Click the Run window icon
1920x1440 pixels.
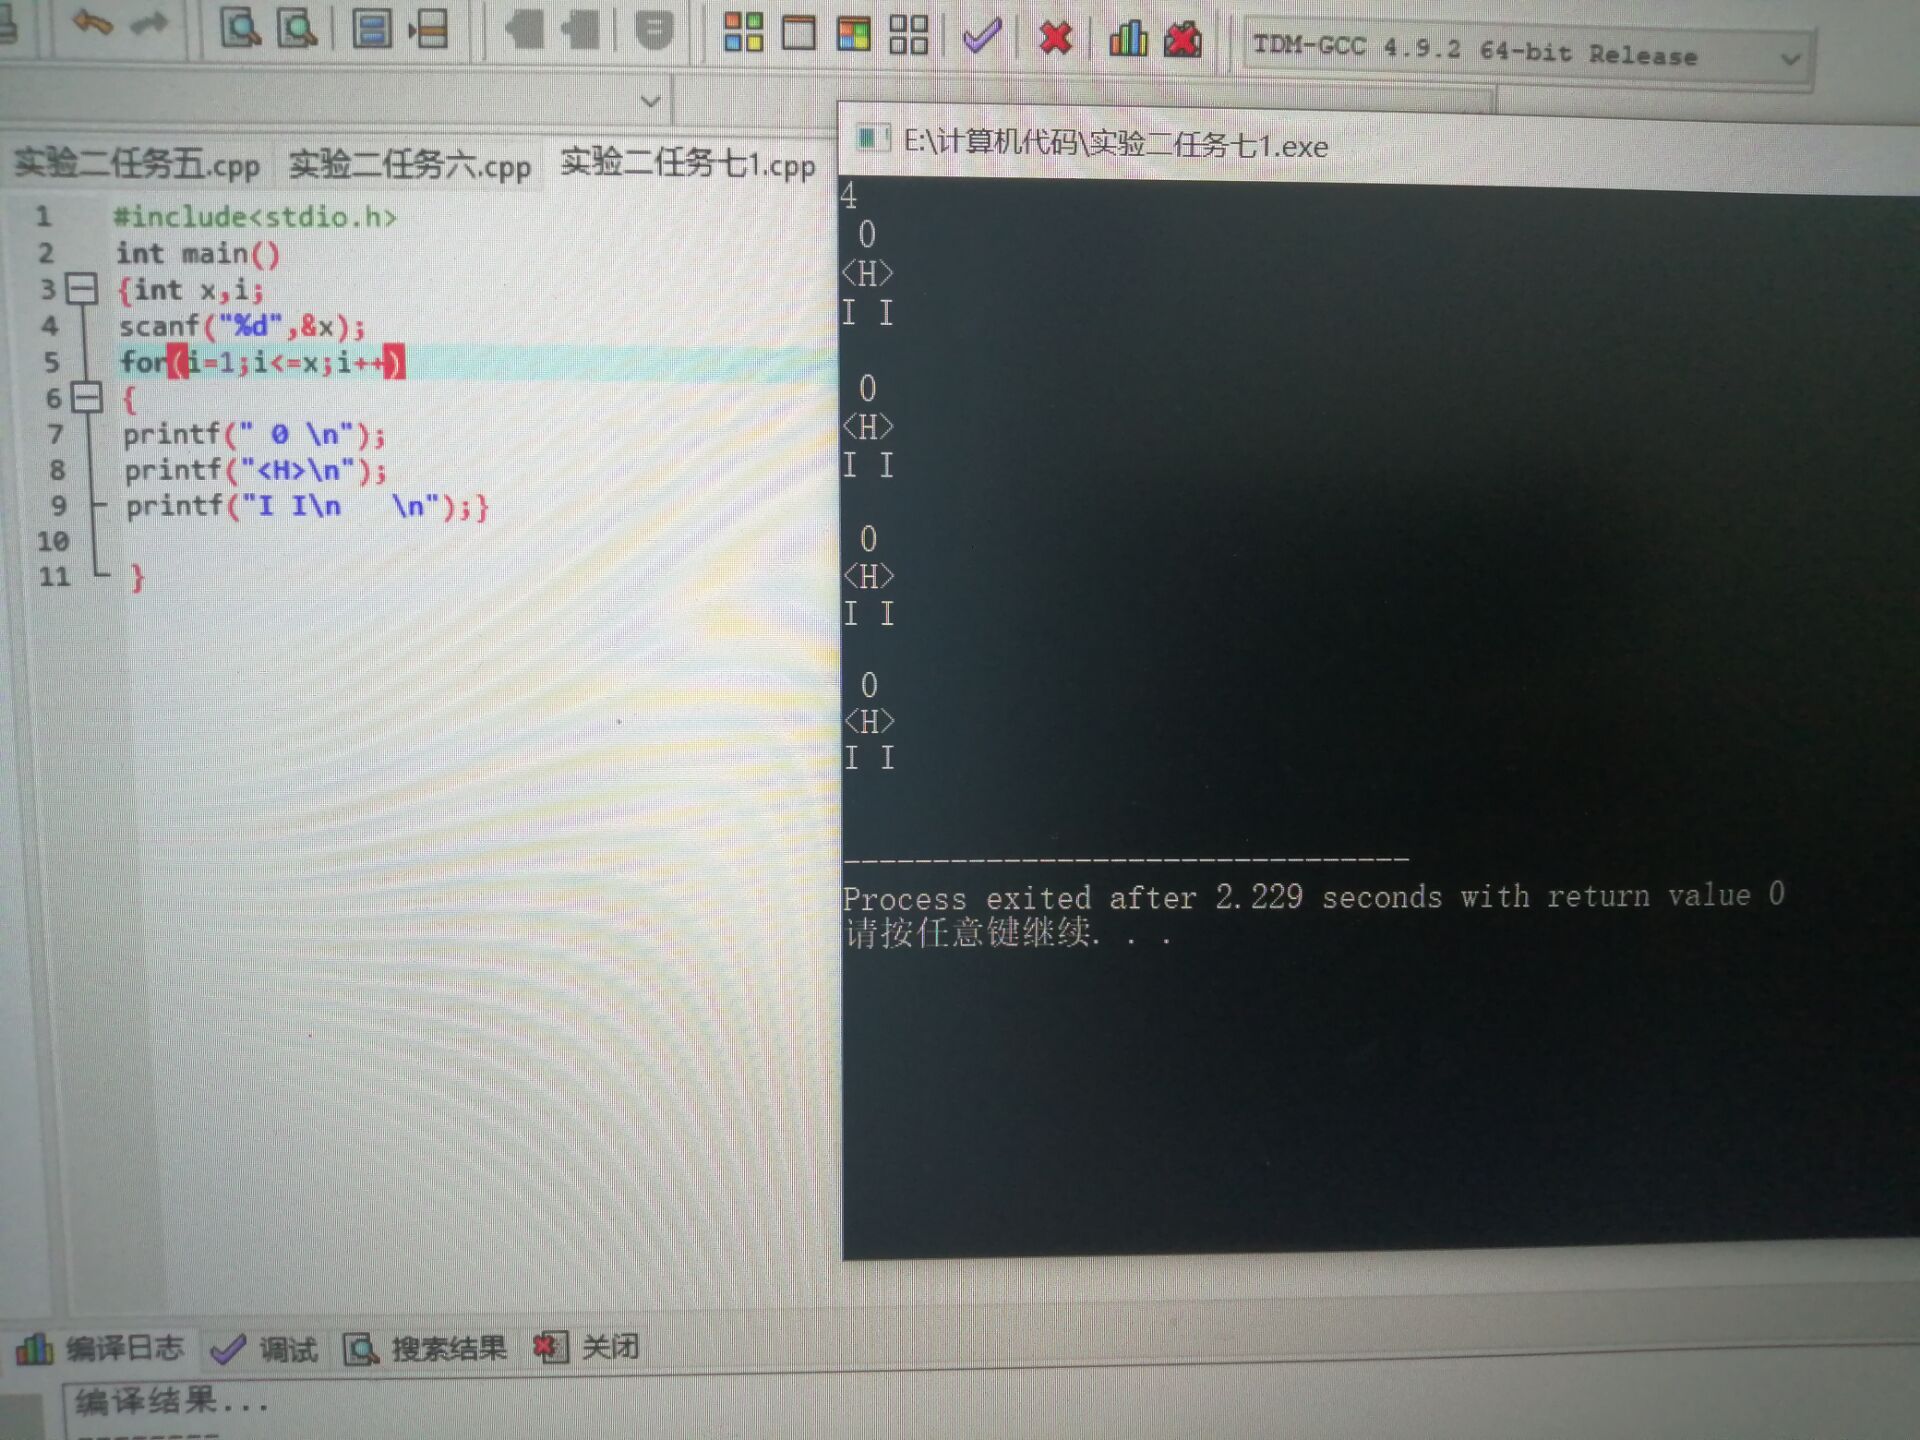tap(798, 33)
